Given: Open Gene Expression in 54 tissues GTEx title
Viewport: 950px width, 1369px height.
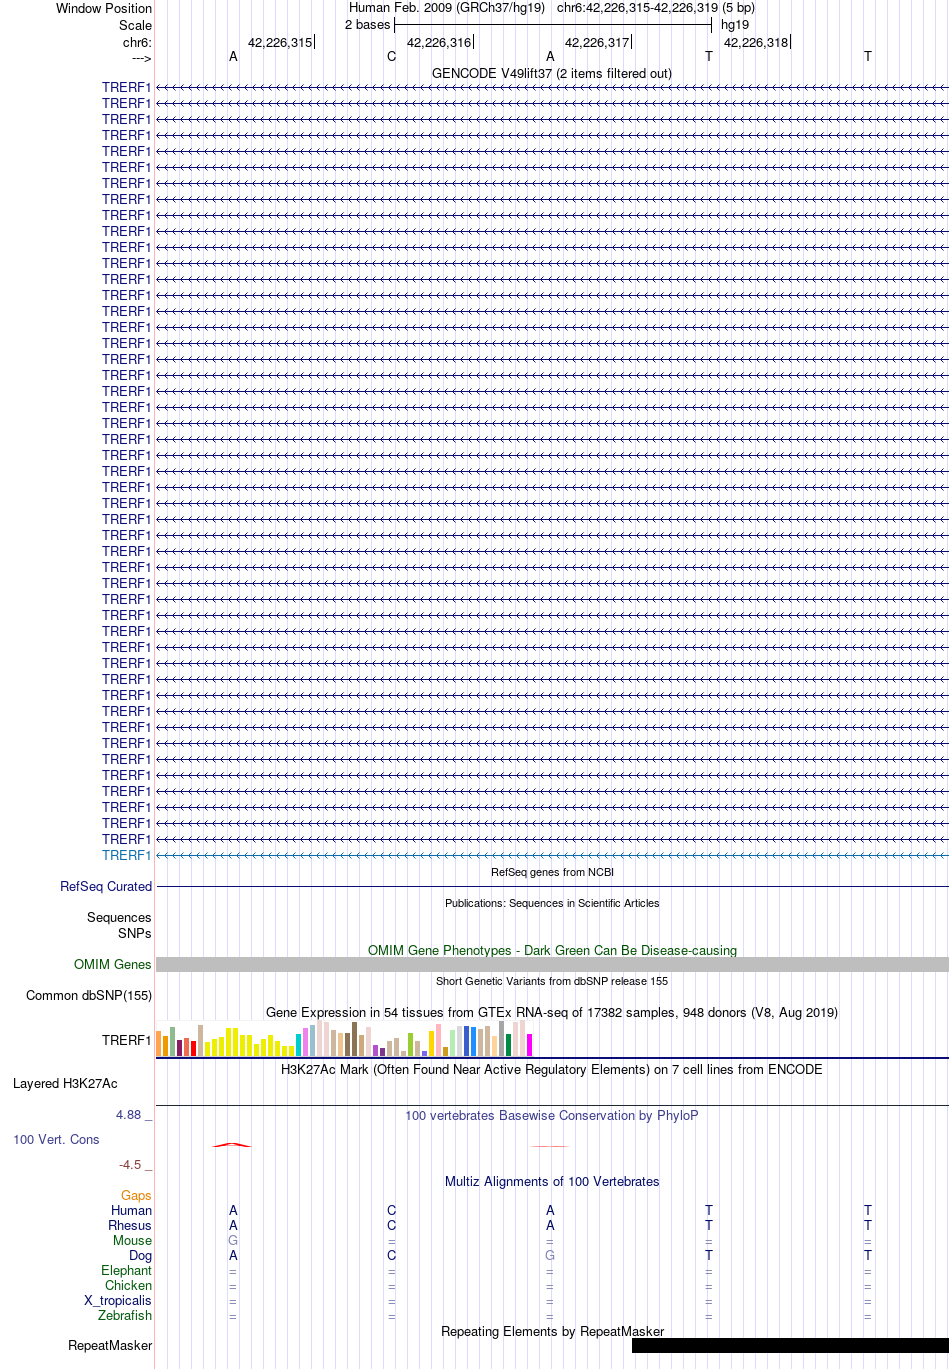Looking at the screenshot, I should [552, 1013].
